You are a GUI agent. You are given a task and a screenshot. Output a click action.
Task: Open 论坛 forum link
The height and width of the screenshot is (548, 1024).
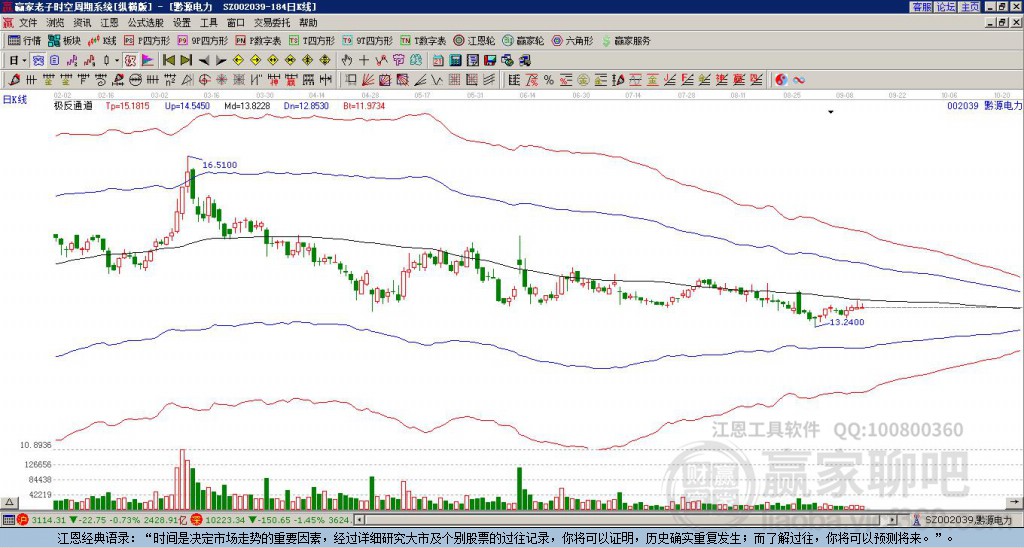pyautogui.click(x=946, y=7)
